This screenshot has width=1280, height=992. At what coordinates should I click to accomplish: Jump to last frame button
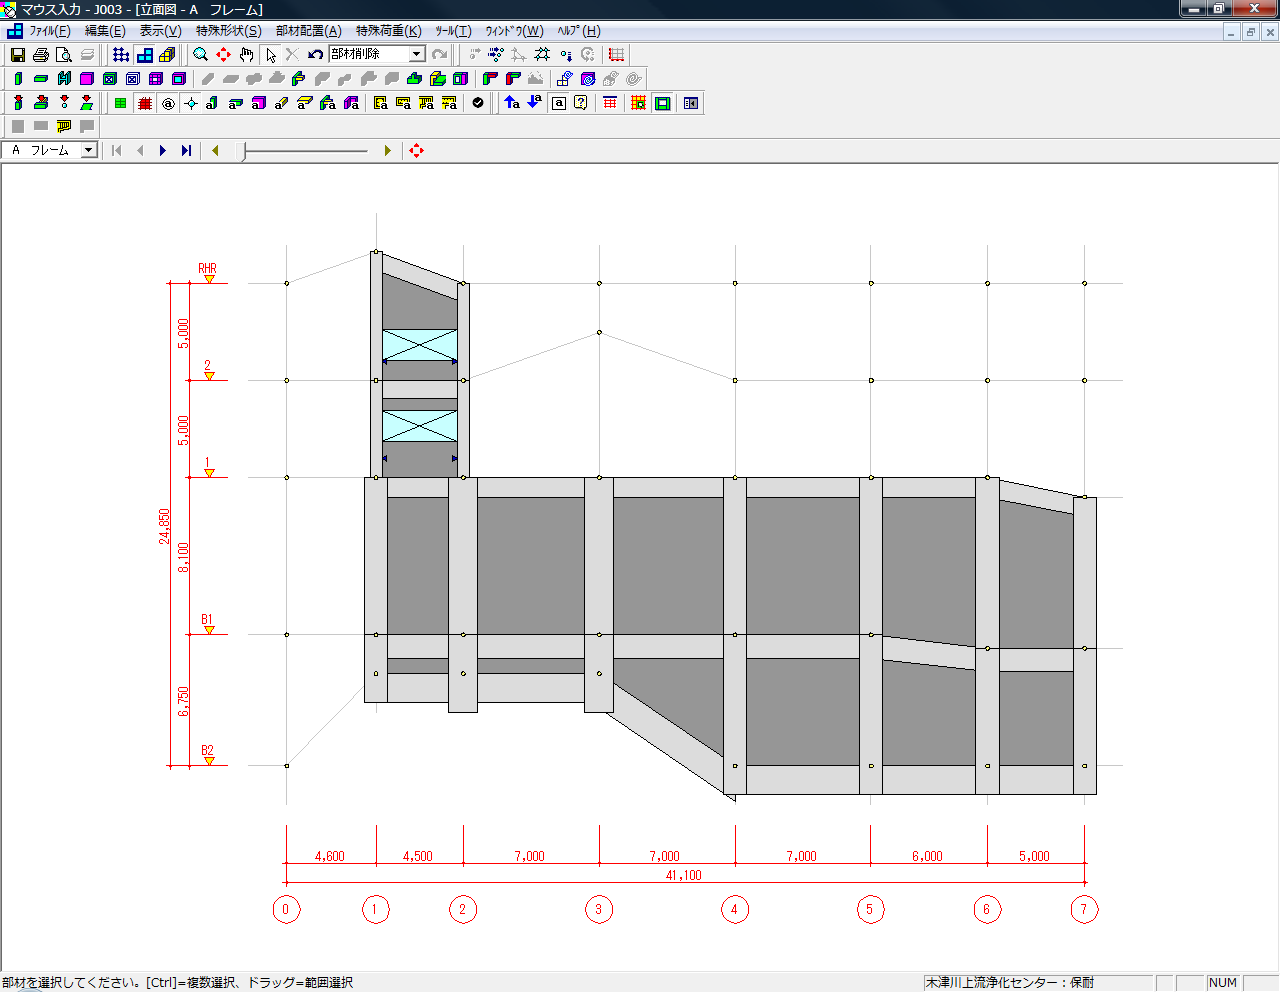186,151
